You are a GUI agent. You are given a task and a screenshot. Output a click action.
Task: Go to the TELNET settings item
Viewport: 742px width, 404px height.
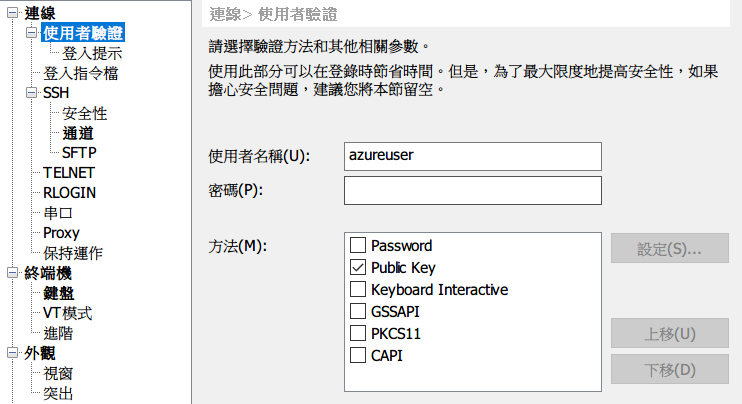coord(68,173)
